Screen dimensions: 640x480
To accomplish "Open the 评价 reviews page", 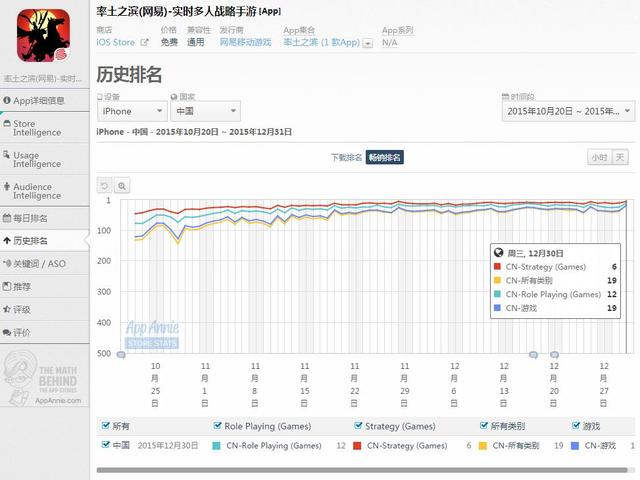I will pos(44,332).
